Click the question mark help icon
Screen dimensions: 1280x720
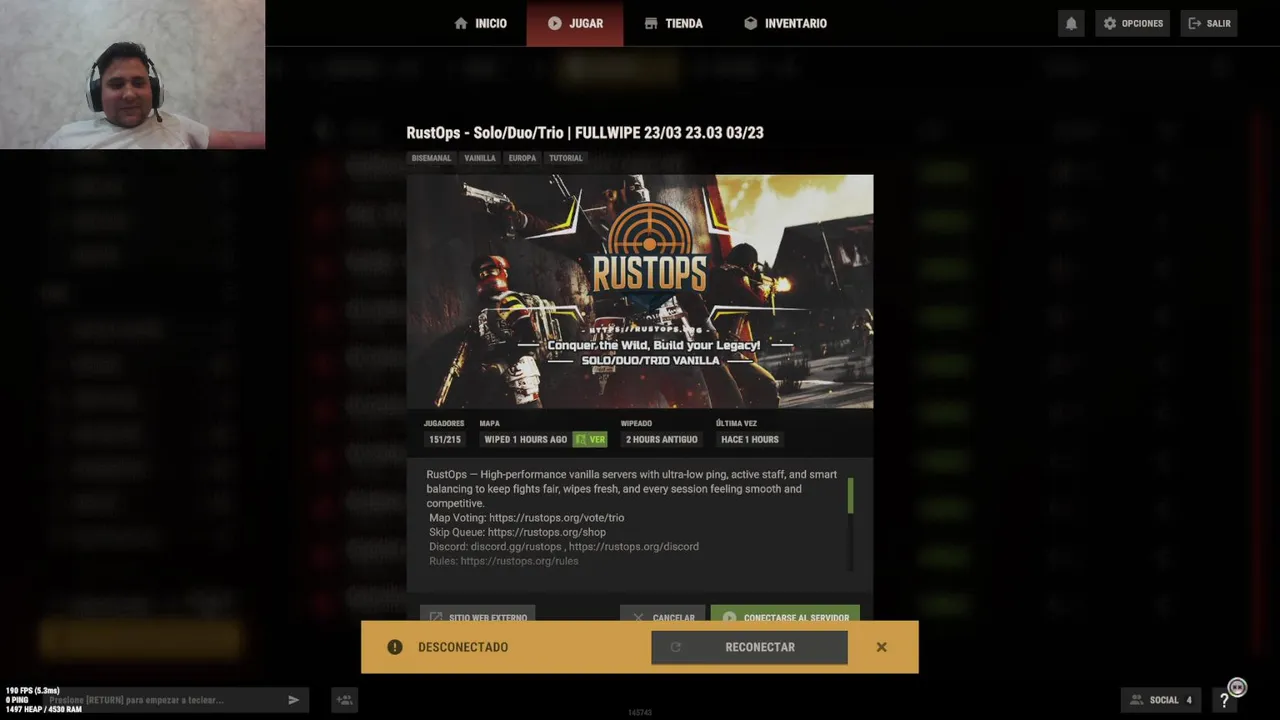1224,700
